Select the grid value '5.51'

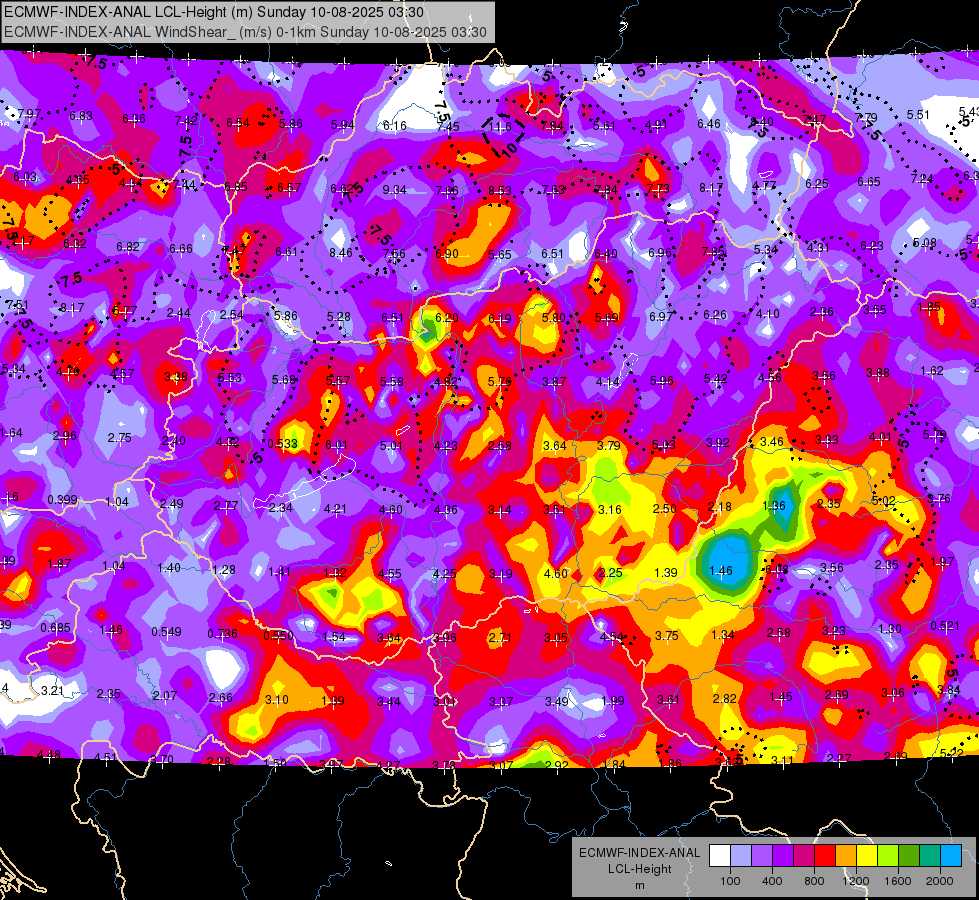click(918, 114)
